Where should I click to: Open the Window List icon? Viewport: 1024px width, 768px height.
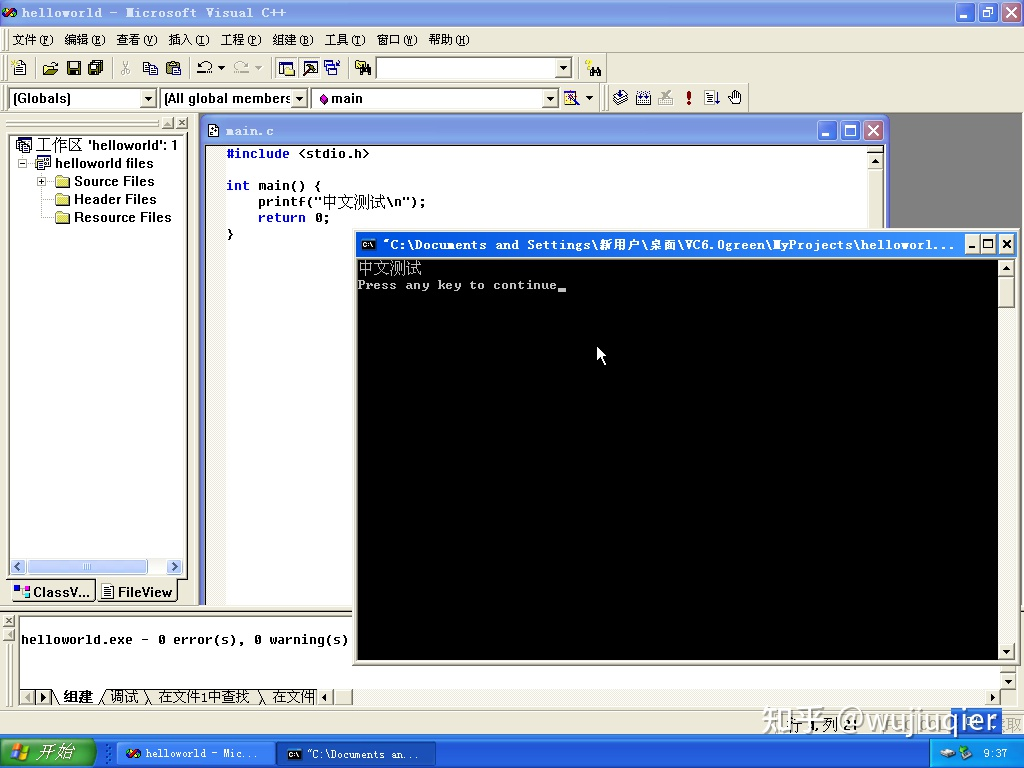(x=332, y=67)
